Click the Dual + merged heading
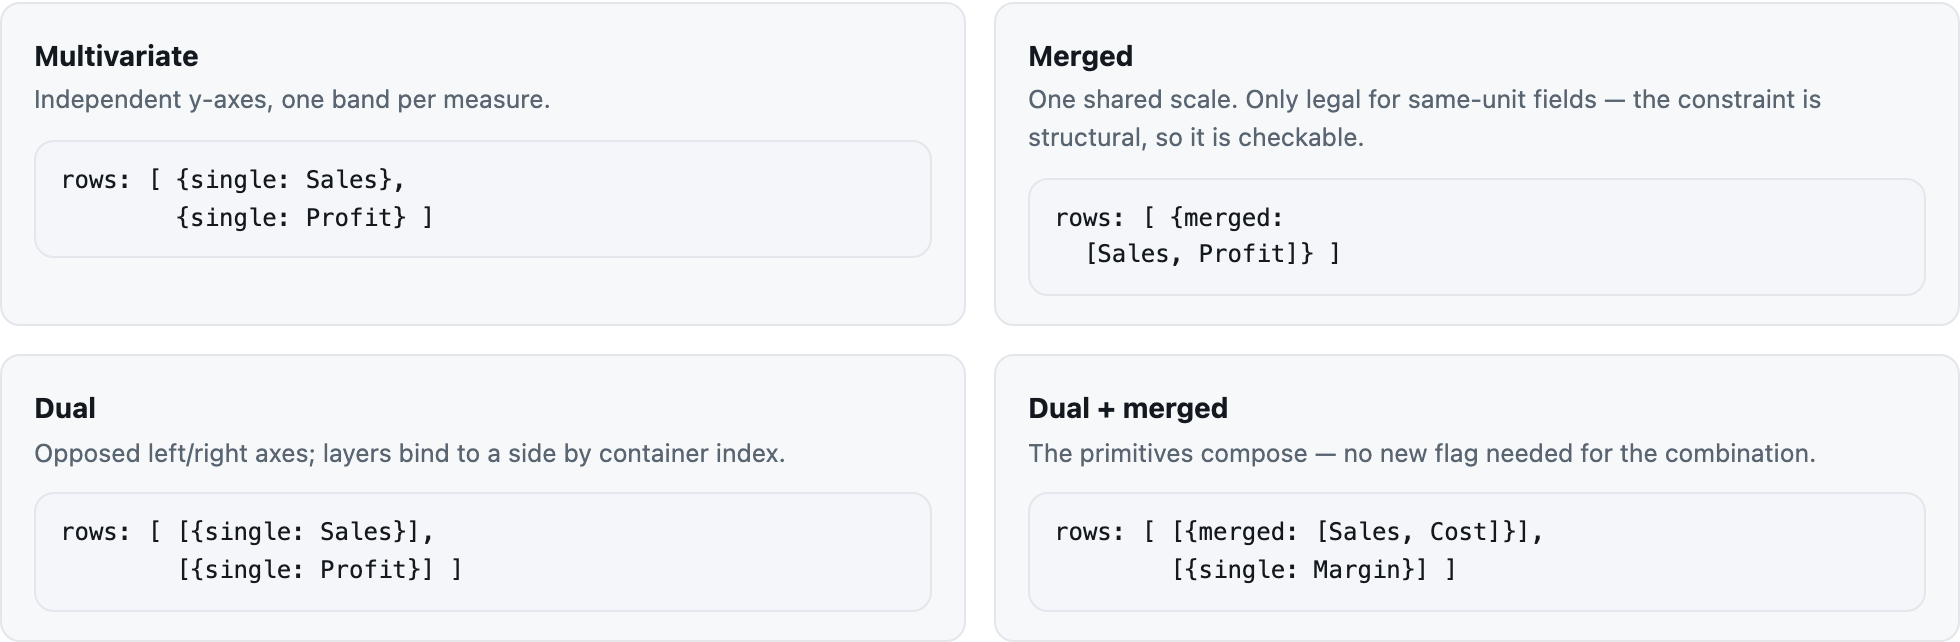The height and width of the screenshot is (642, 1960). click(x=1128, y=408)
